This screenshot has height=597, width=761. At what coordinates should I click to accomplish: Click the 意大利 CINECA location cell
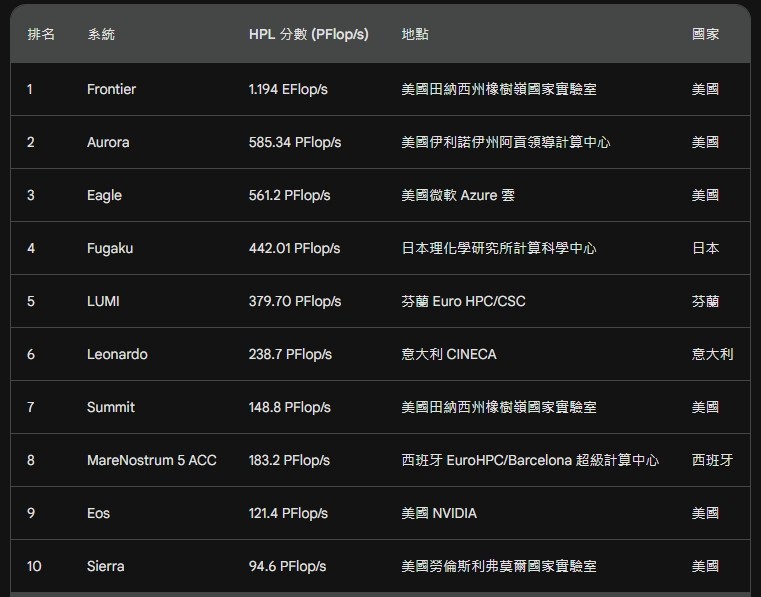pos(448,354)
